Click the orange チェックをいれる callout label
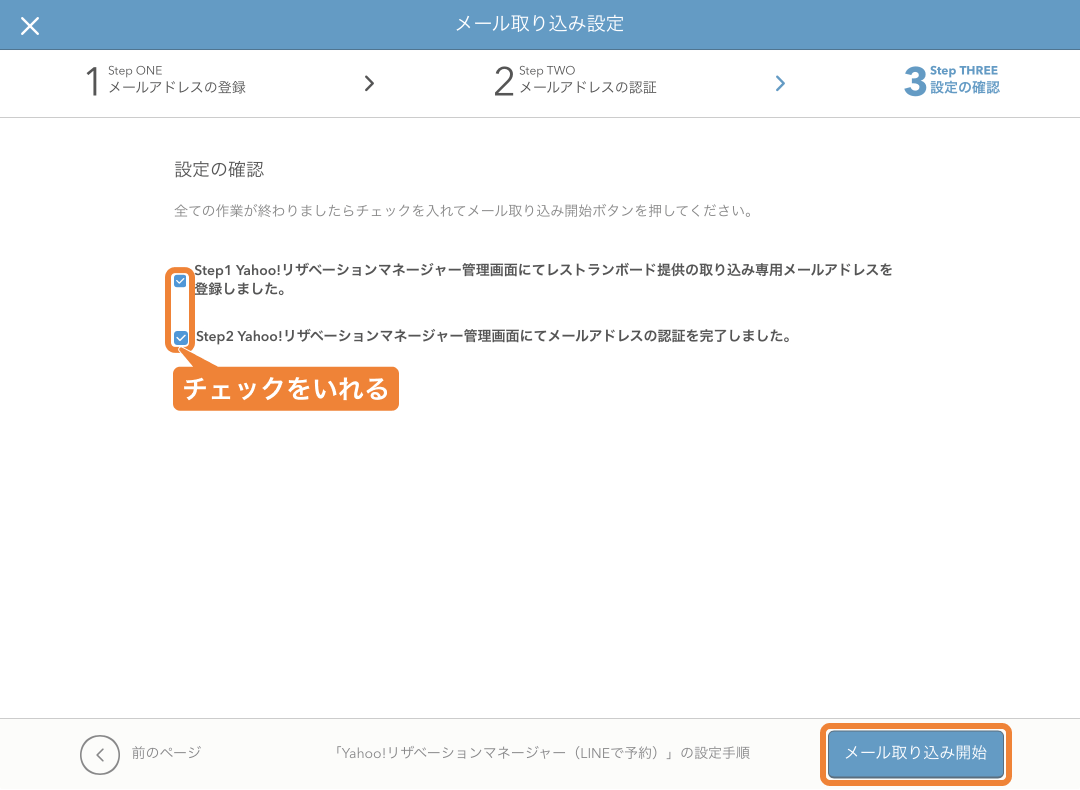The height and width of the screenshot is (790, 1080). (x=286, y=389)
